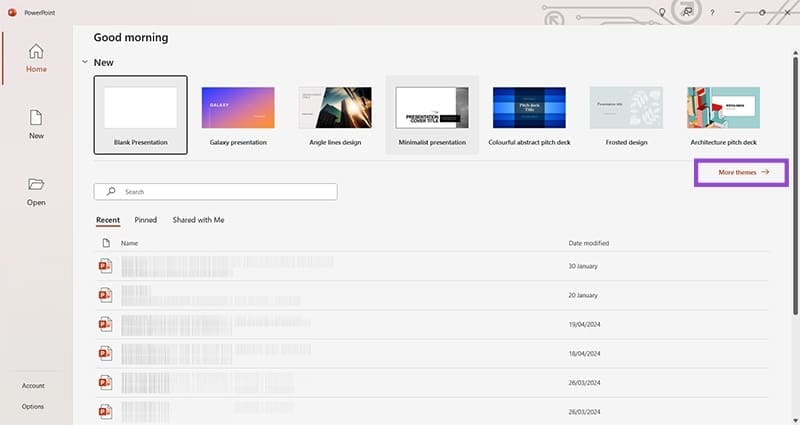Screen dimensions: 800x425
Task: Click the file type column icon header
Action: [106, 243]
